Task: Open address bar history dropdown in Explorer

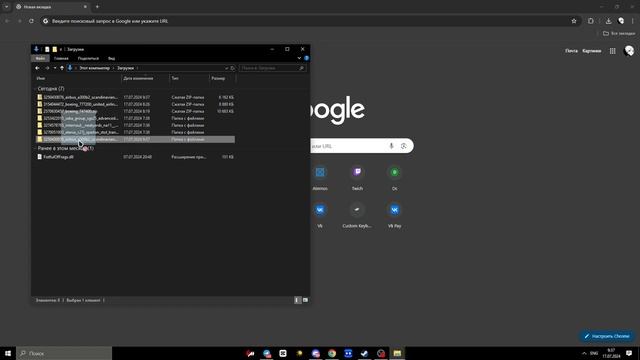Action: [x=227, y=68]
